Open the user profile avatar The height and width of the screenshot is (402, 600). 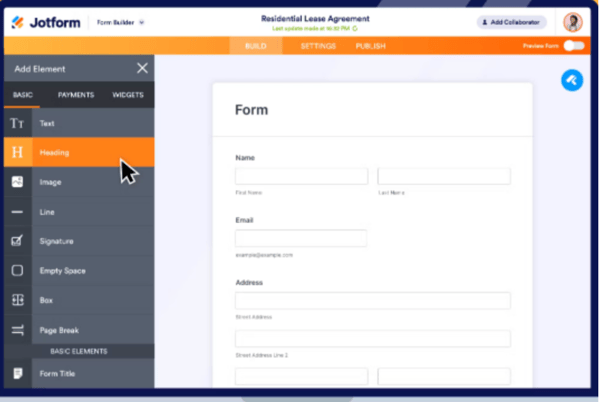pos(573,22)
